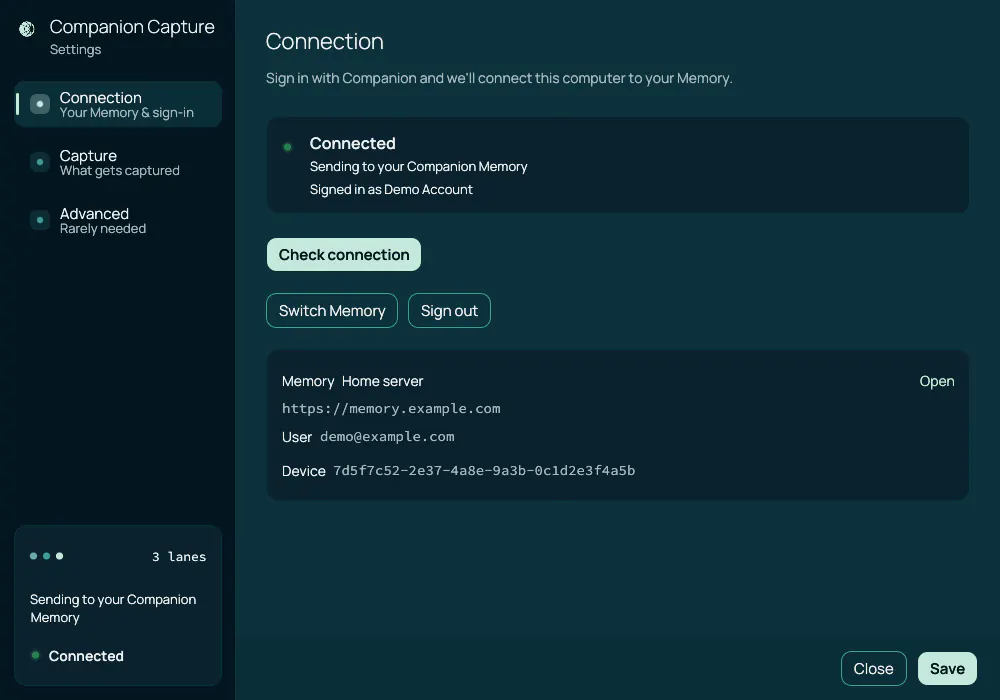
Task: Click the demo@example.com user value
Action: coord(387,437)
